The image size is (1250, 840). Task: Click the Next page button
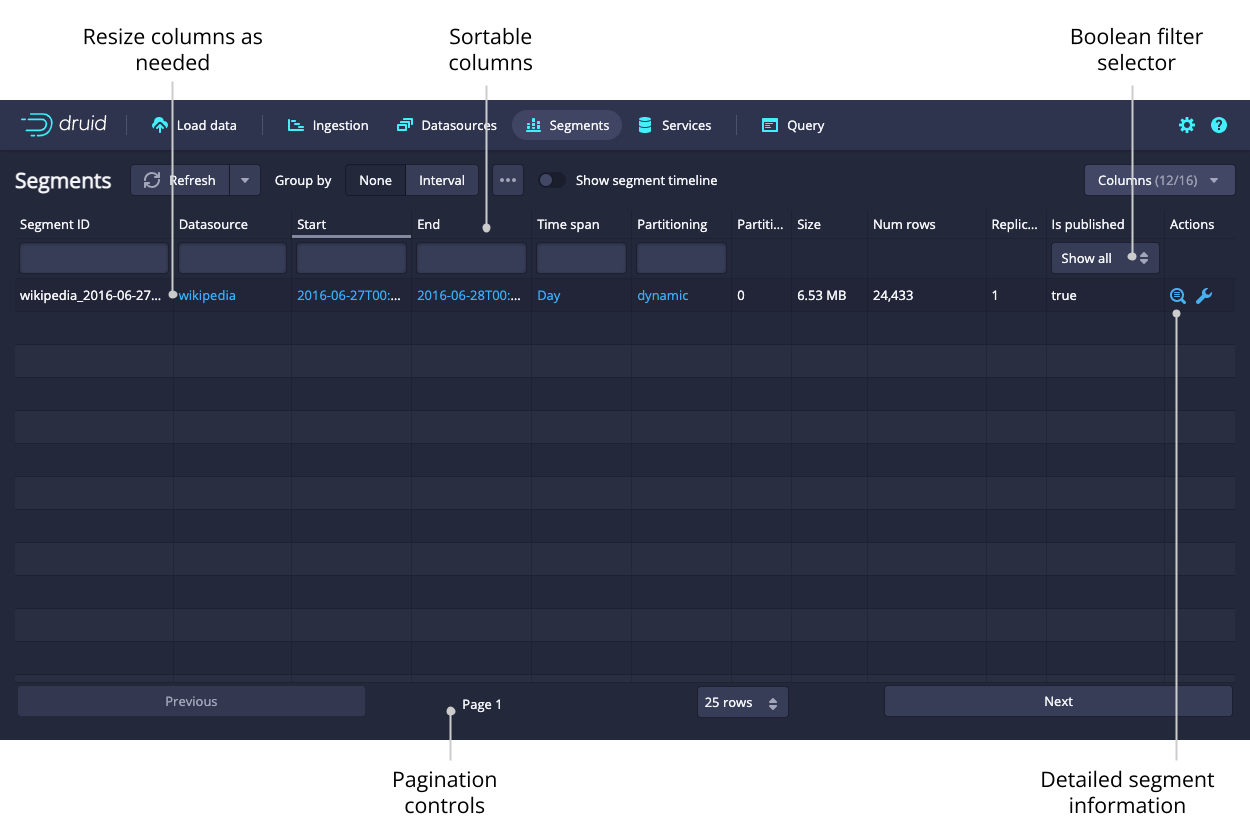[x=1057, y=701]
